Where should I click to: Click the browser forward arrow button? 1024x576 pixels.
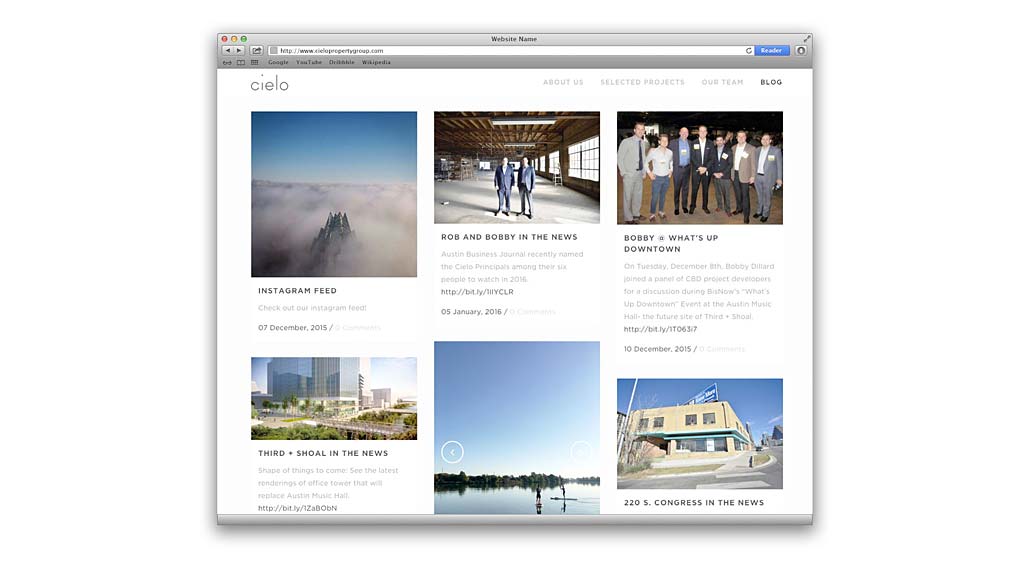pos(238,50)
